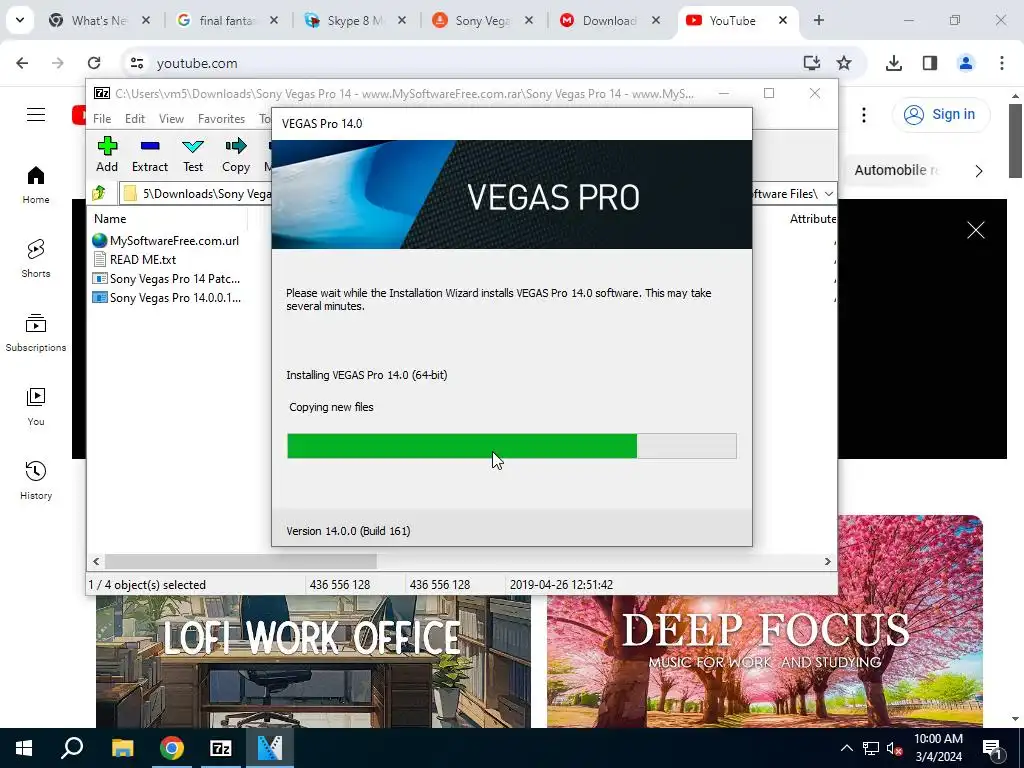The width and height of the screenshot is (1024, 768).
Task: Open Chrome three-dot menu
Action: click(x=1001, y=63)
